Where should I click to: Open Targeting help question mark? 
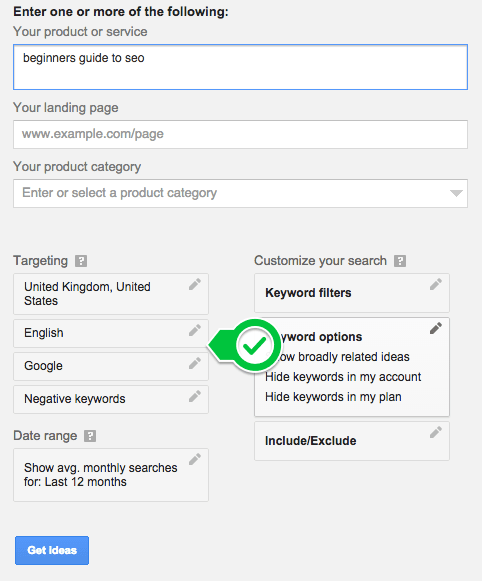pyautogui.click(x=81, y=261)
